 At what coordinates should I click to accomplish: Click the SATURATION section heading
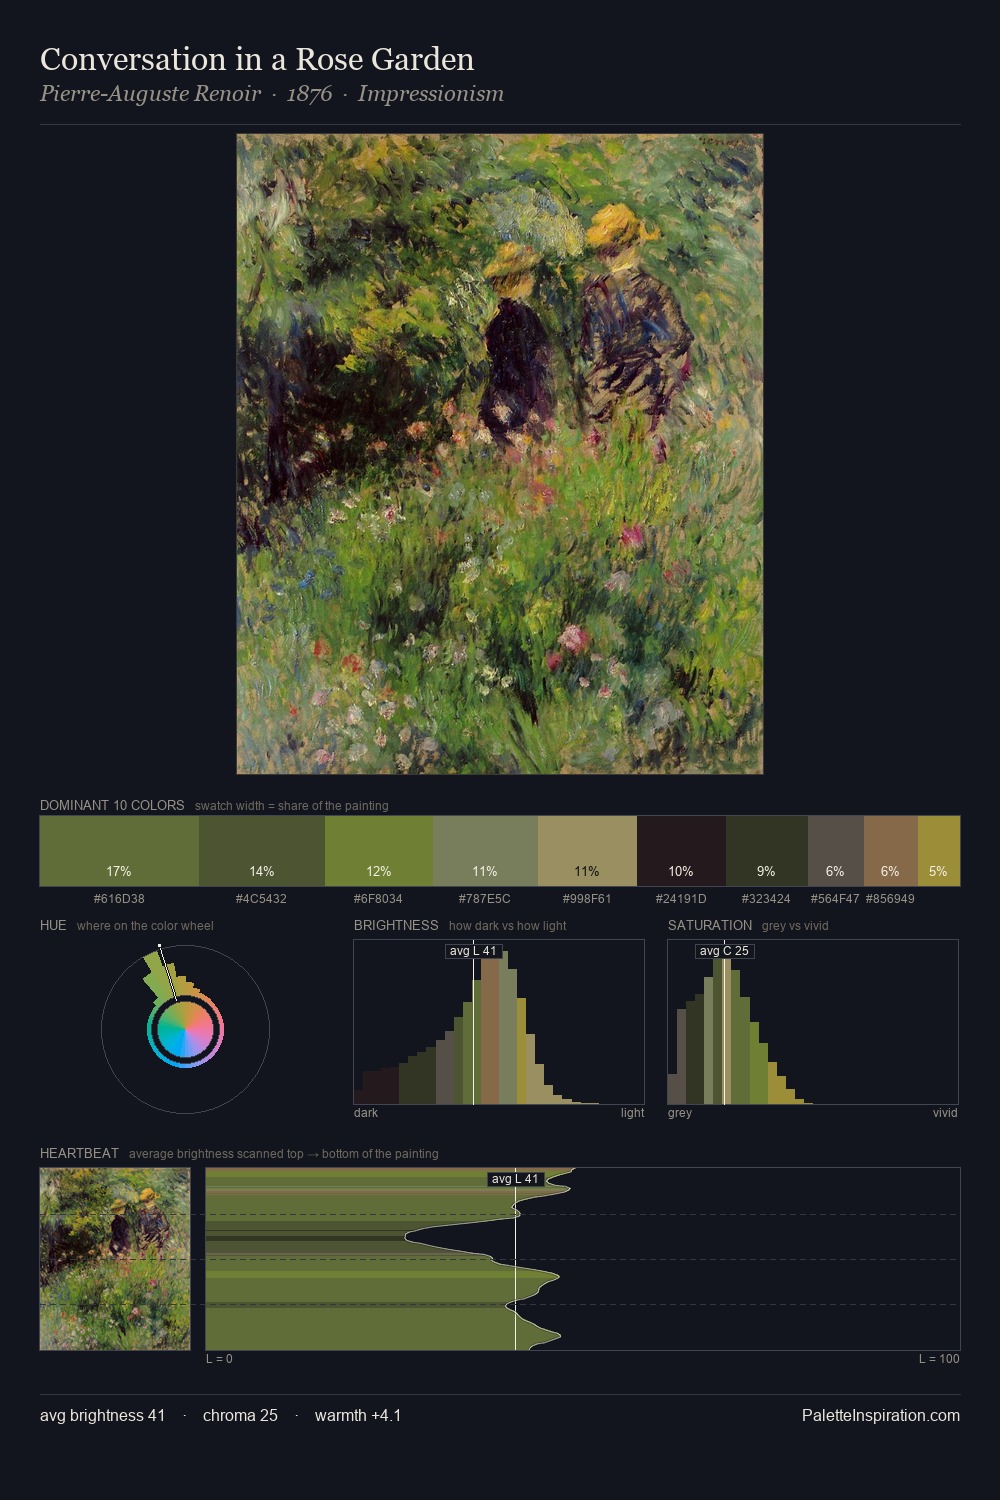coord(710,925)
